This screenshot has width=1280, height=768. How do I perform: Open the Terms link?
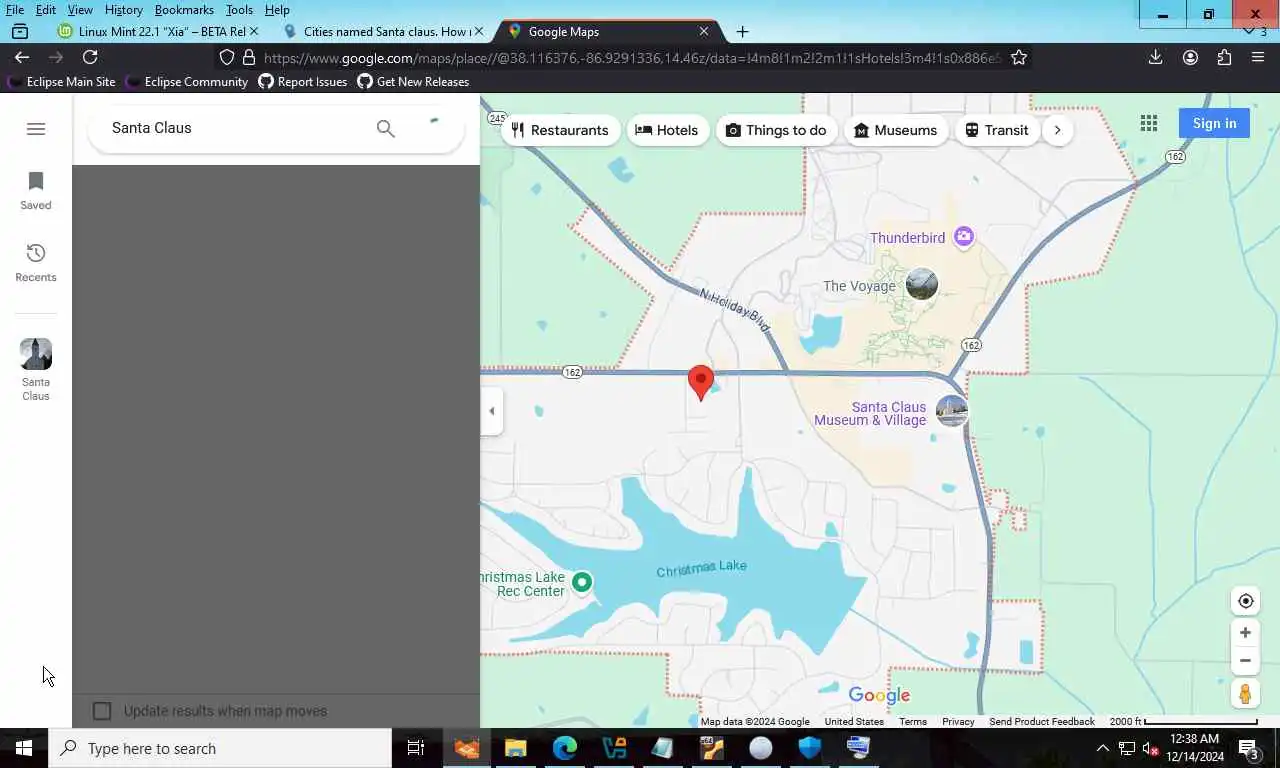(912, 722)
